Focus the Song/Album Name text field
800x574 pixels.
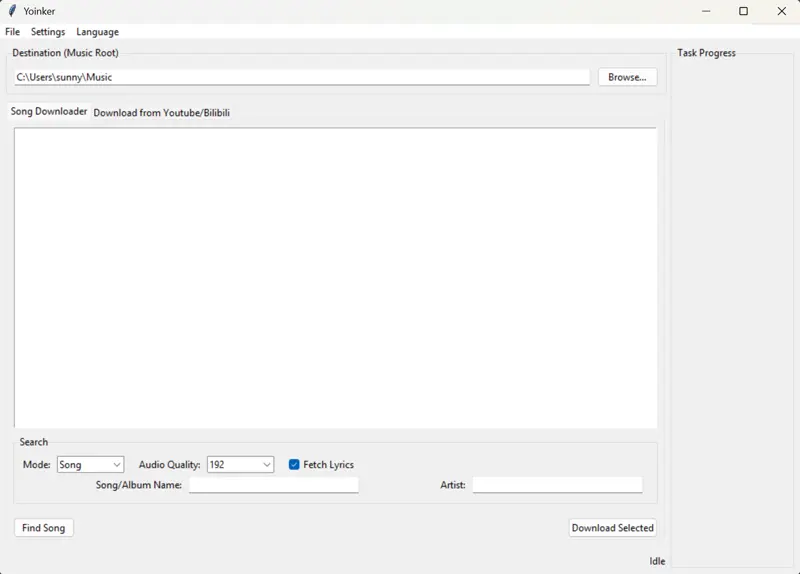click(x=273, y=485)
